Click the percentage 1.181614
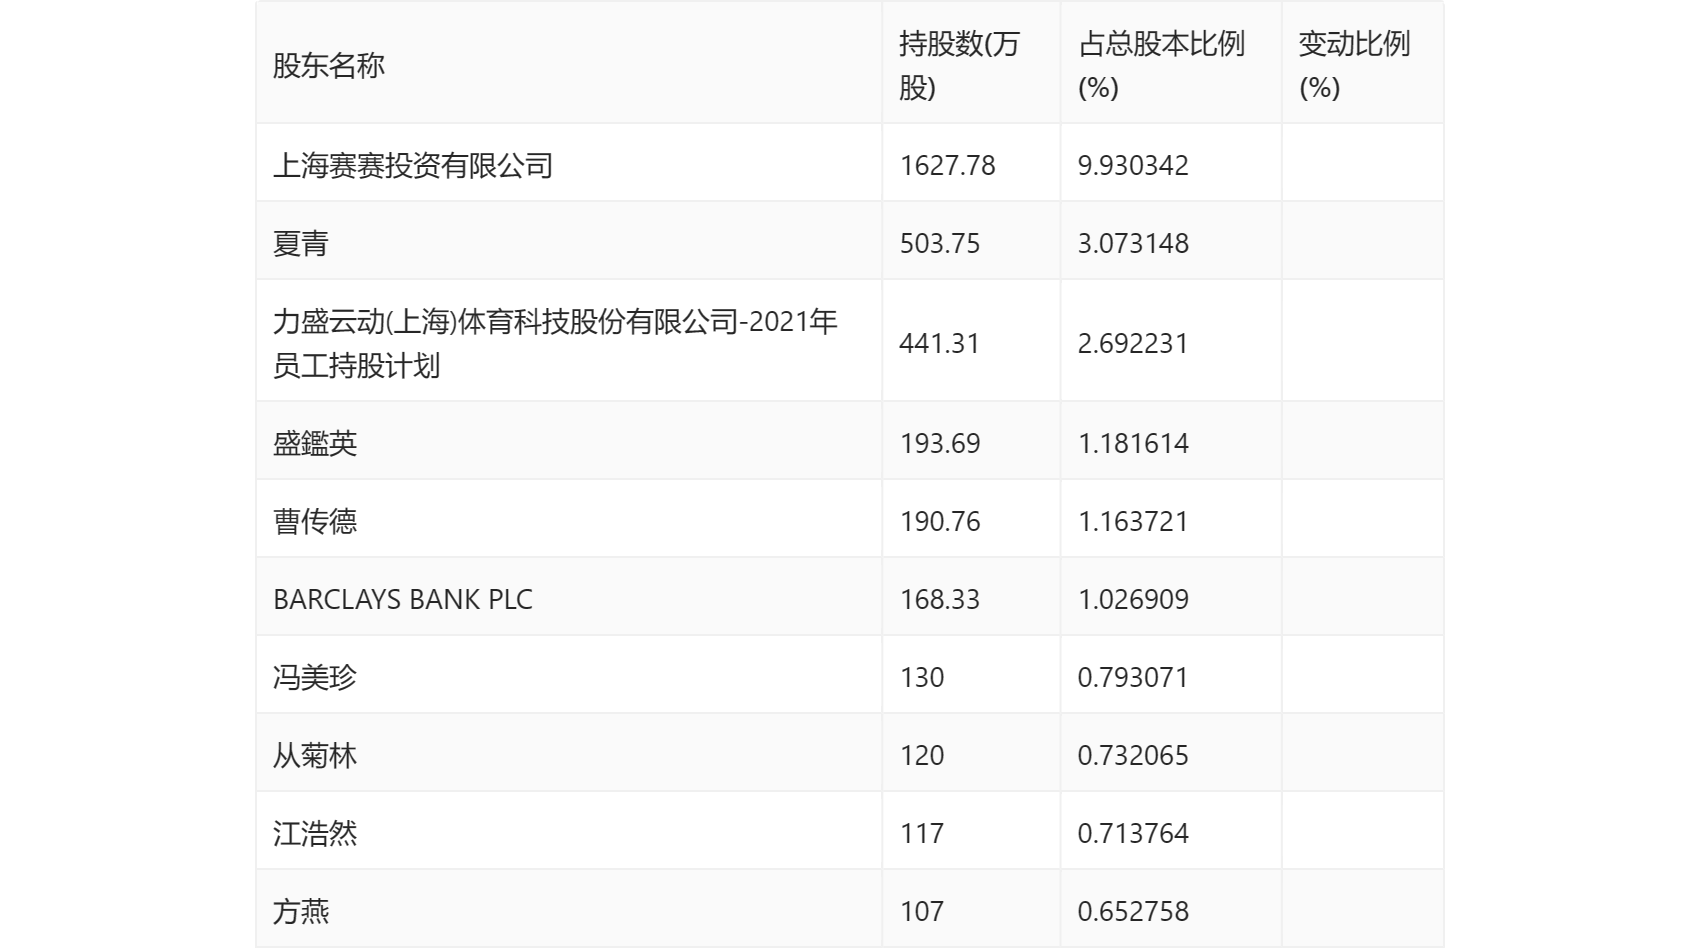Image resolution: width=1700 pixels, height=948 pixels. (x=1133, y=443)
